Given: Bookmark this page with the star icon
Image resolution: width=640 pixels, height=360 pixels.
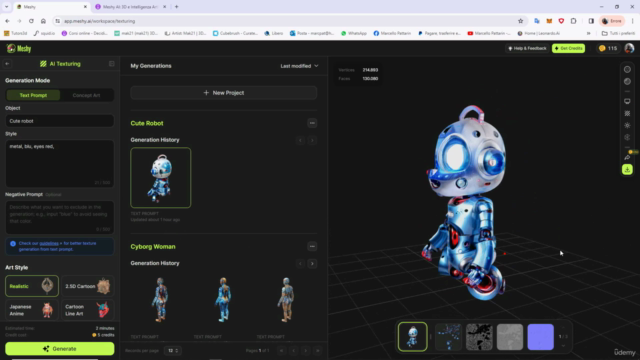Looking at the screenshot, I should pos(520,21).
